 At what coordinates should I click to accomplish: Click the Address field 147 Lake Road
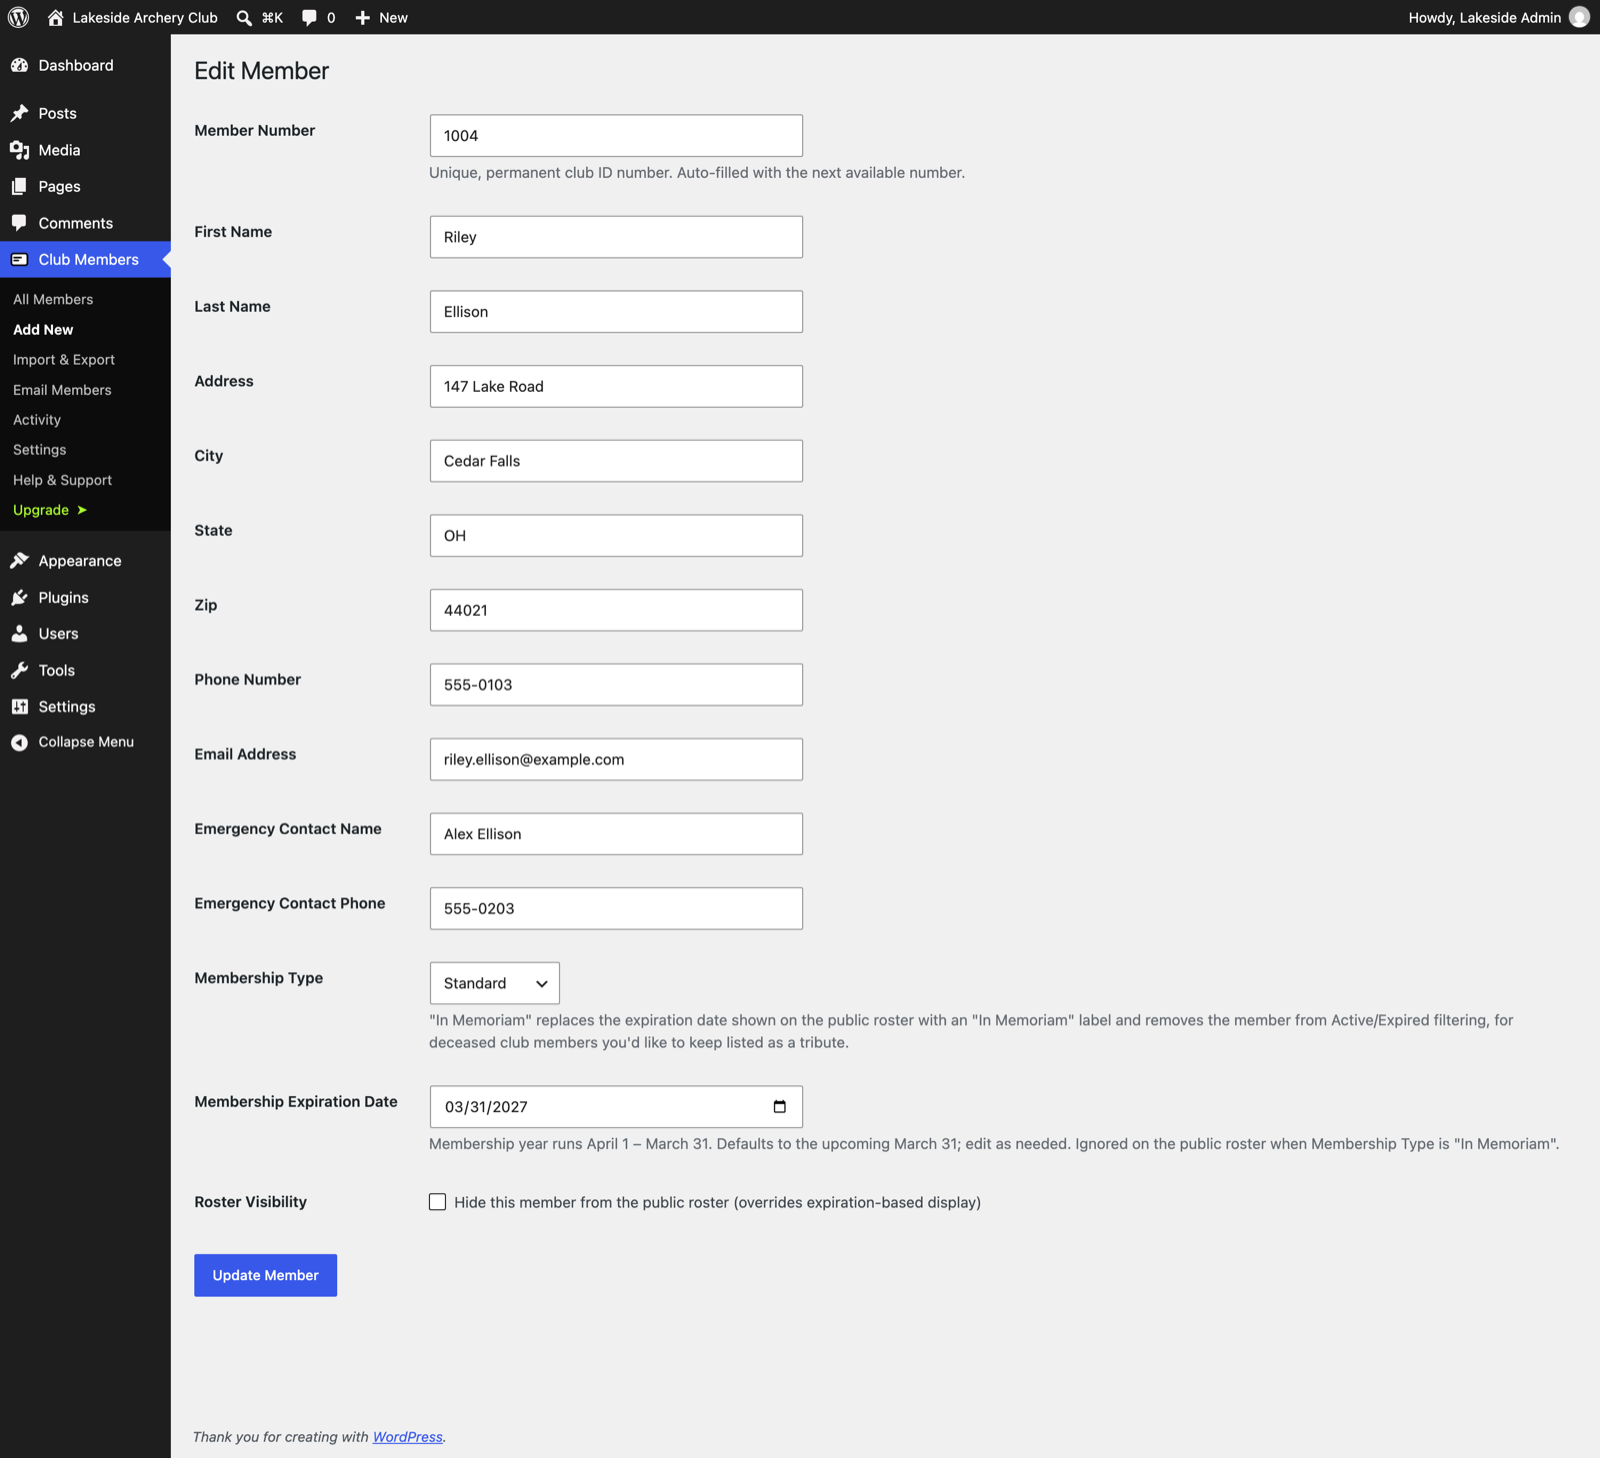pos(616,386)
